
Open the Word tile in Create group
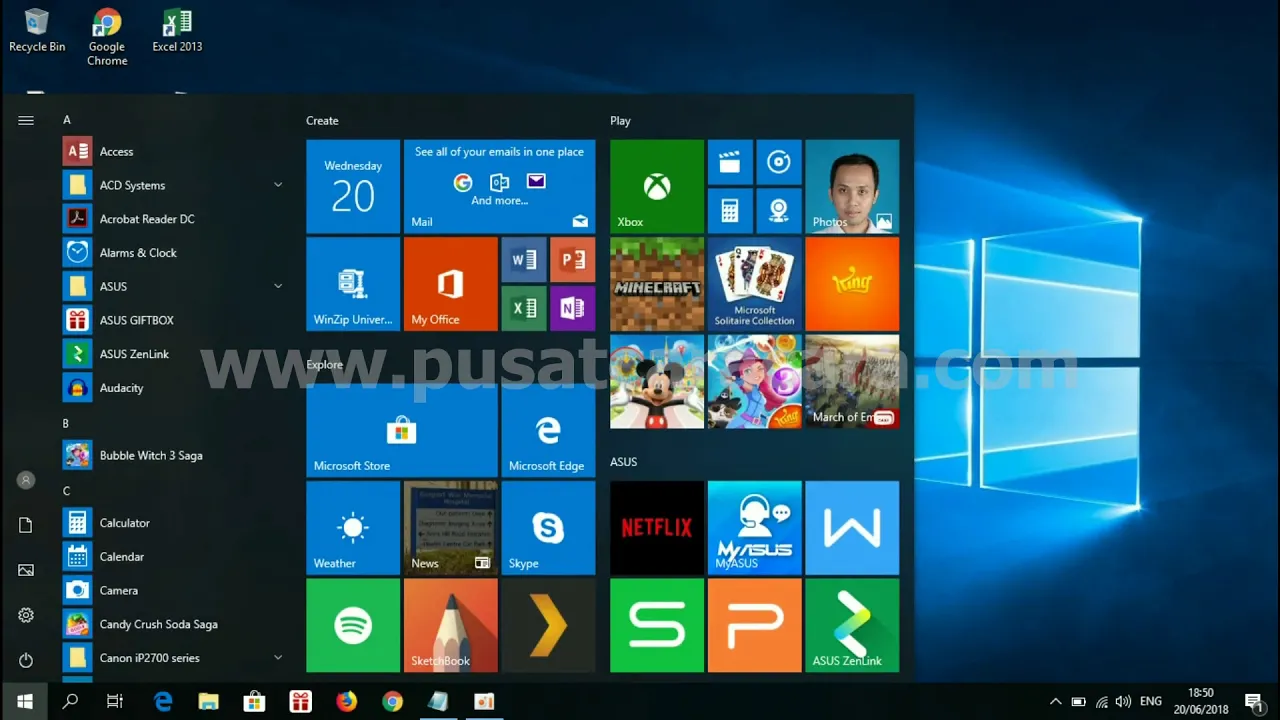click(524, 260)
